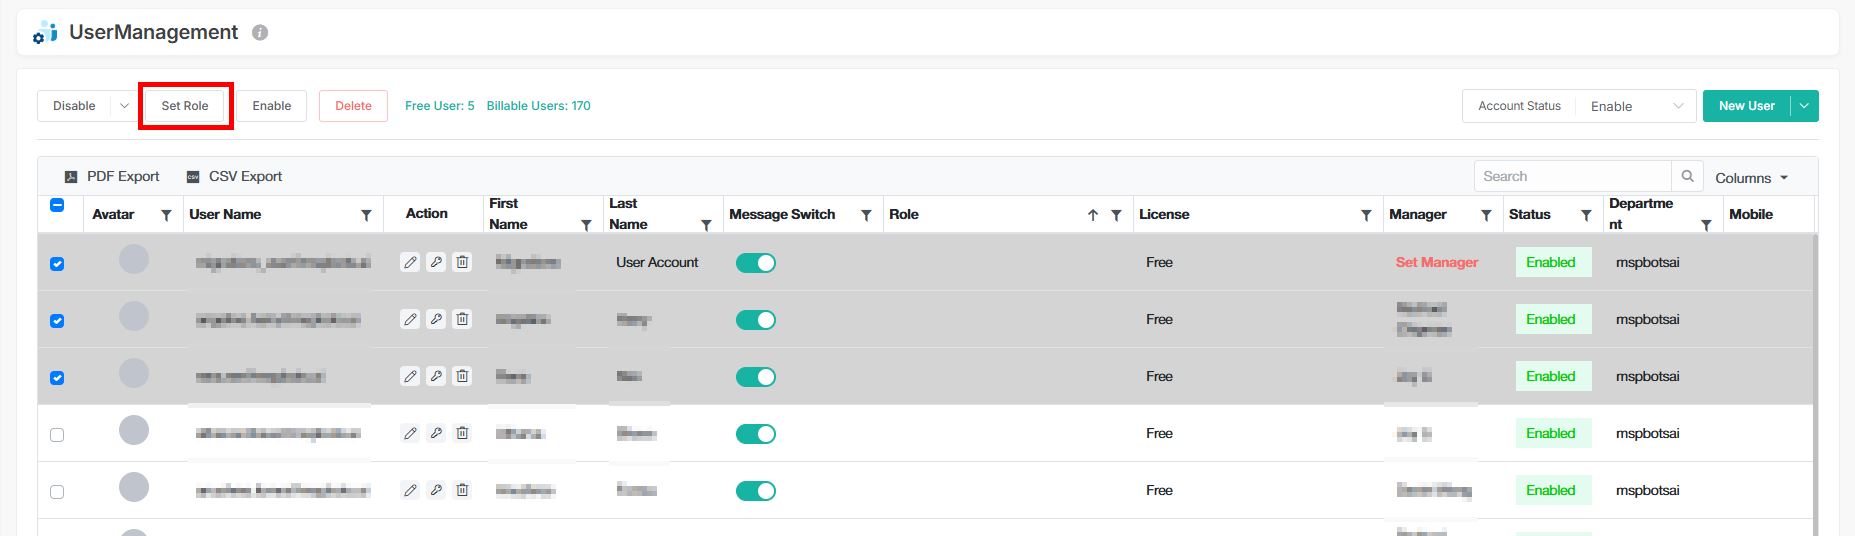This screenshot has height=536, width=1855.
Task: Open the Account Status Enable dropdown
Action: coord(1635,106)
